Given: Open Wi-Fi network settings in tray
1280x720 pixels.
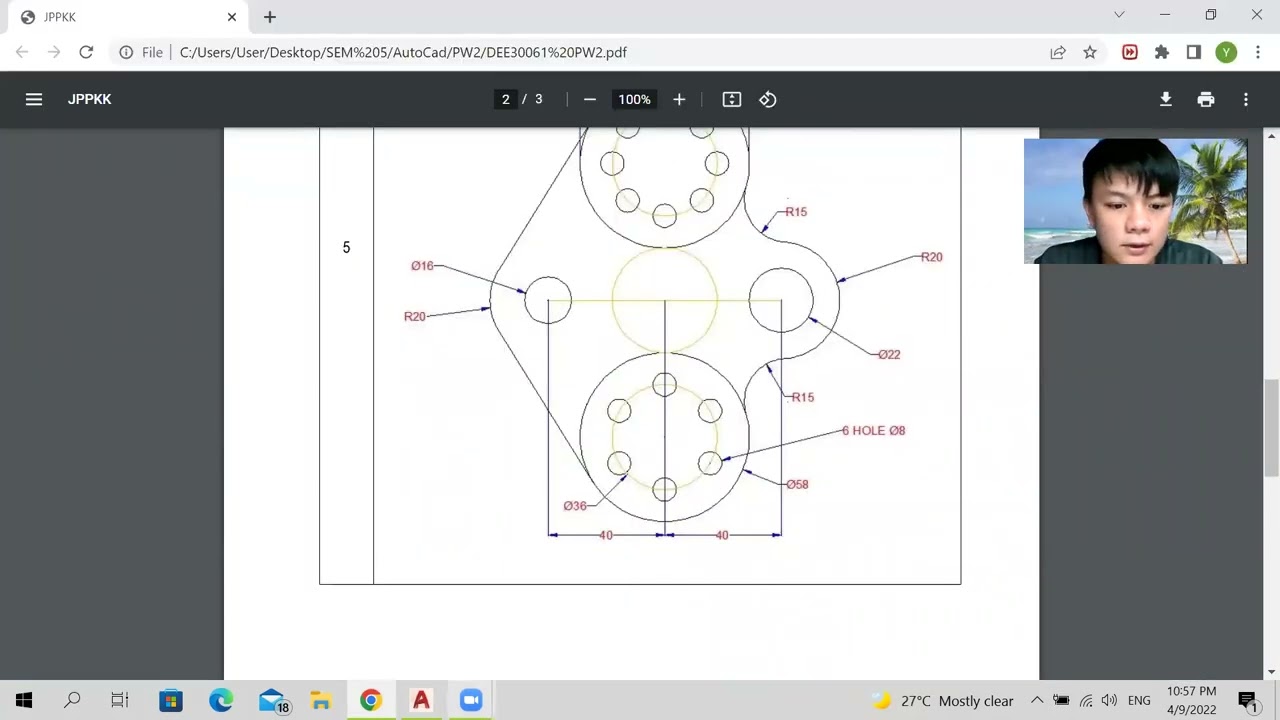Looking at the screenshot, I should 1085,701.
